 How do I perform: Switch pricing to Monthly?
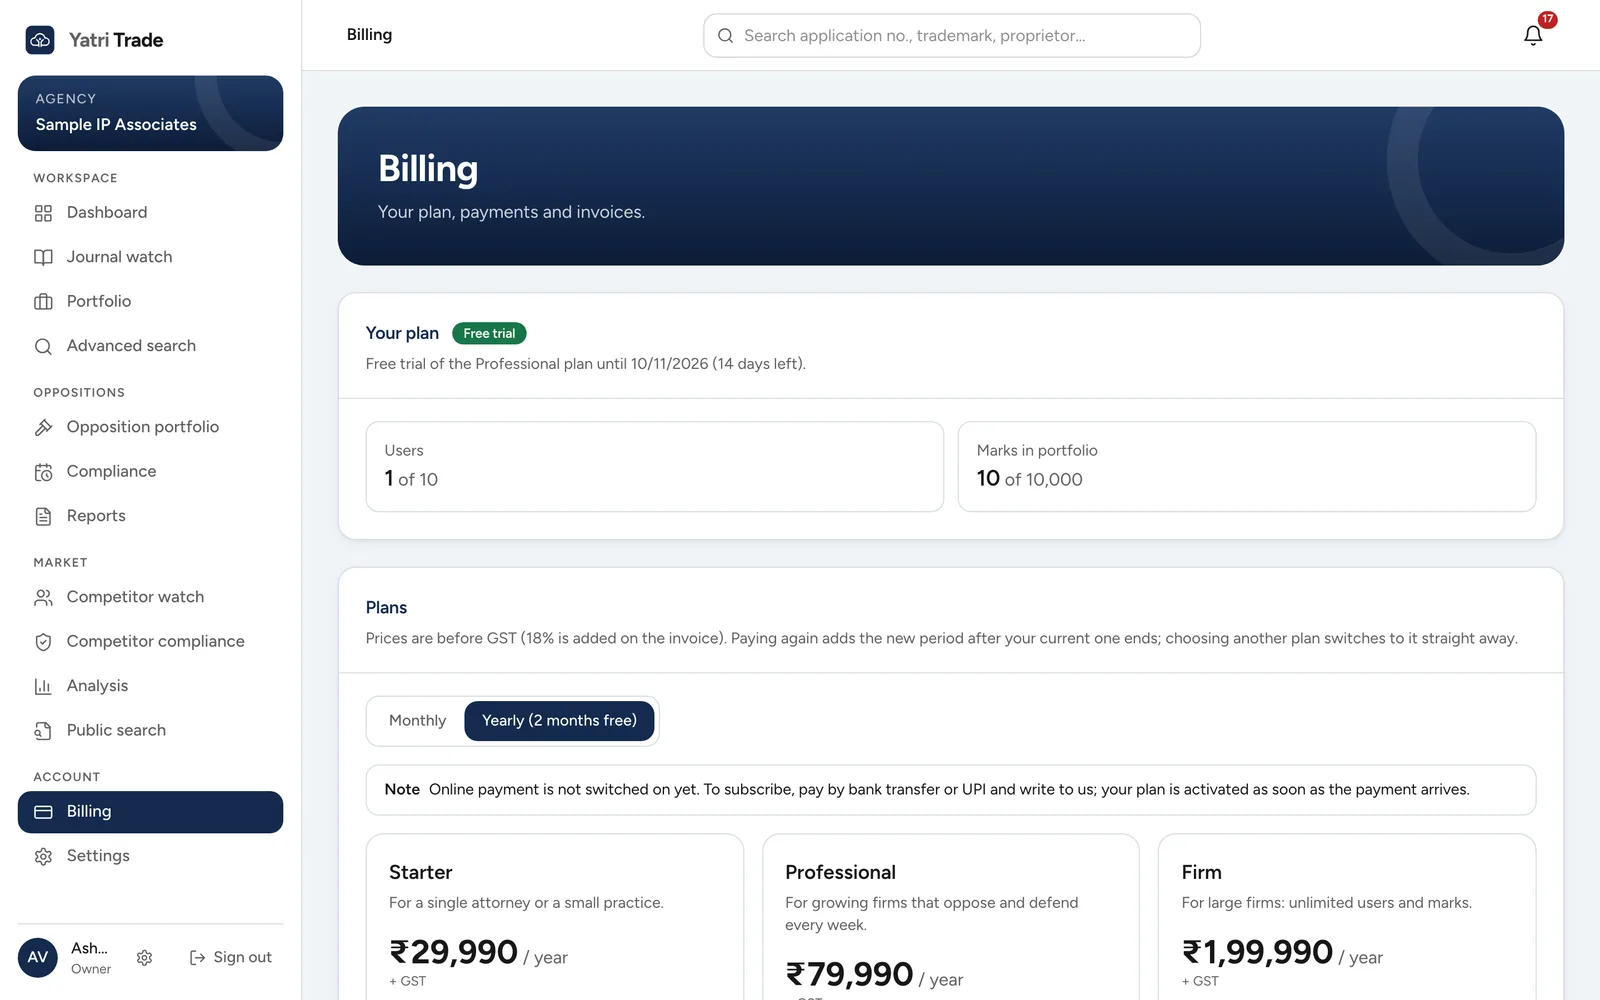(417, 721)
